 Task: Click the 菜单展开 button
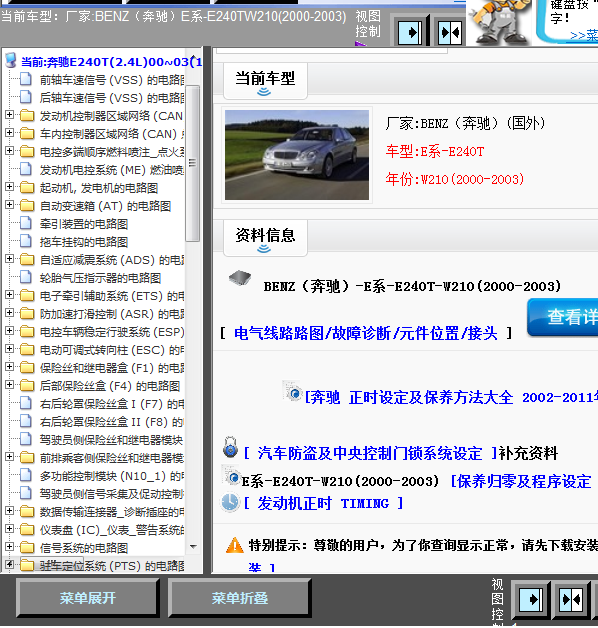(88, 598)
